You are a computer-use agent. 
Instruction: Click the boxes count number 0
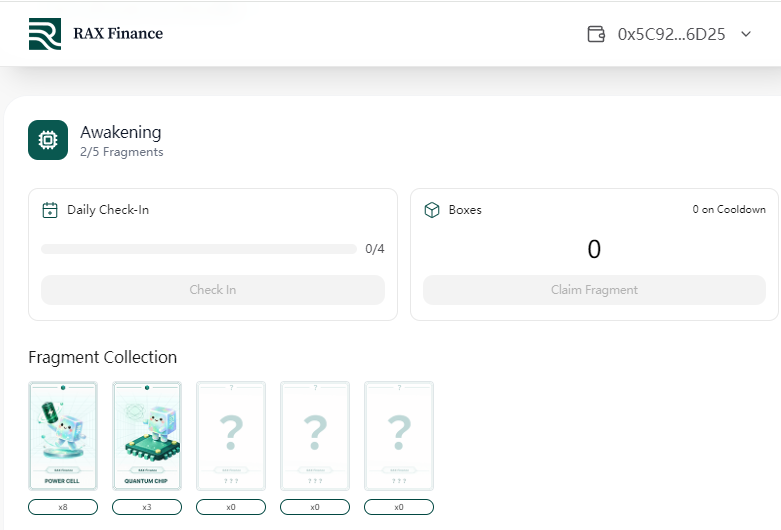594,249
